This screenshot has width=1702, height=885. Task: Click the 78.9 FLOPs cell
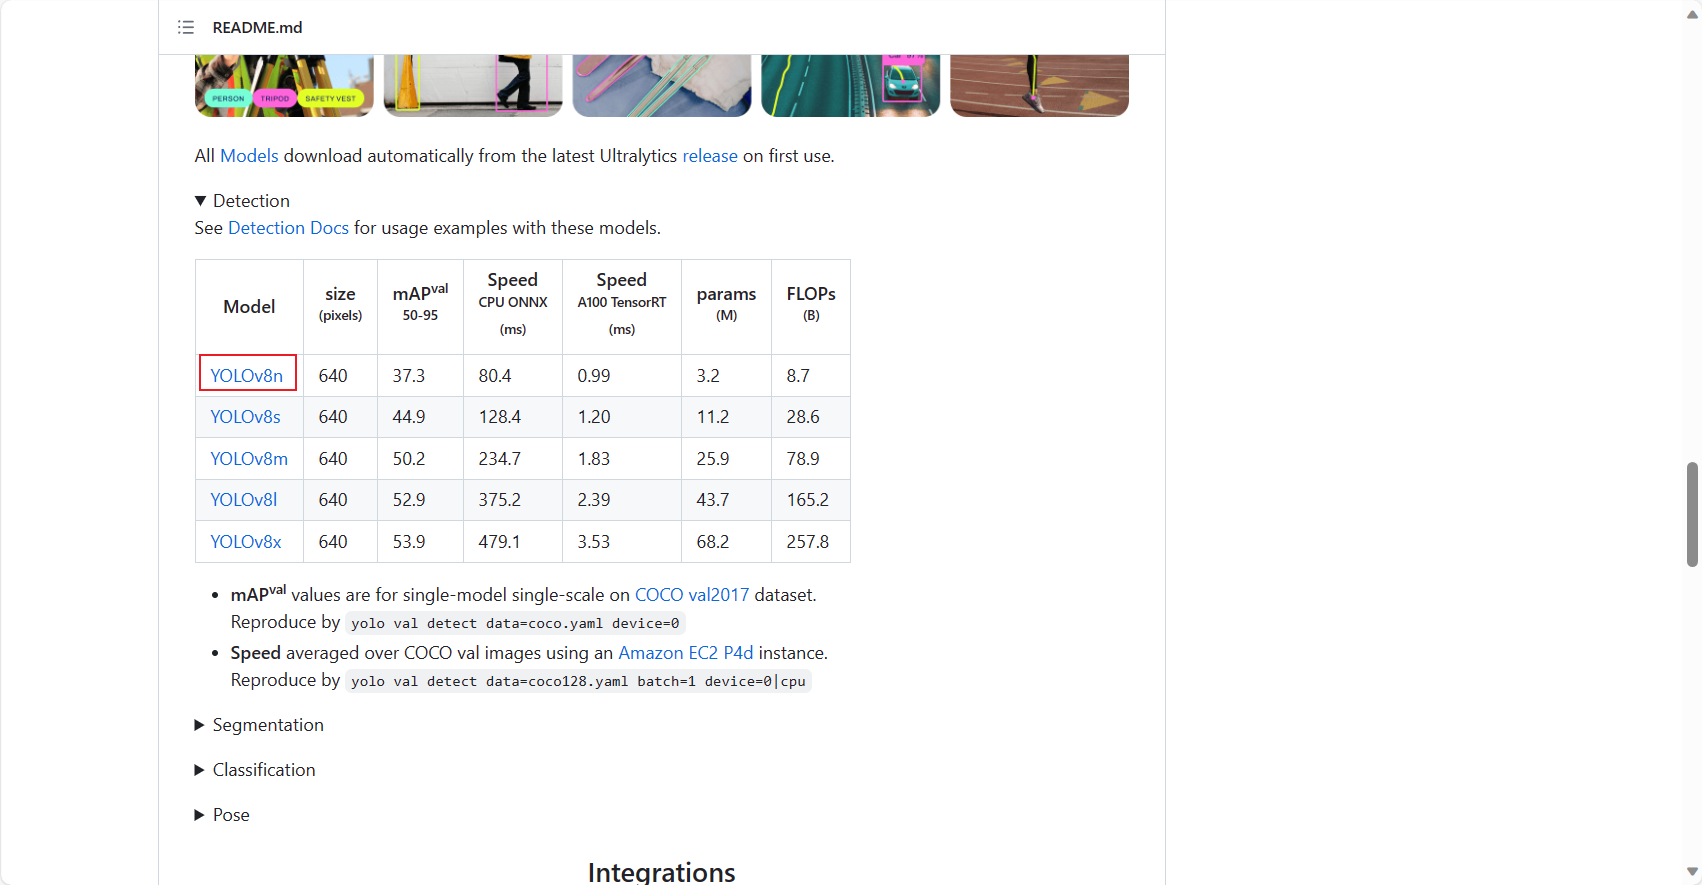point(811,459)
